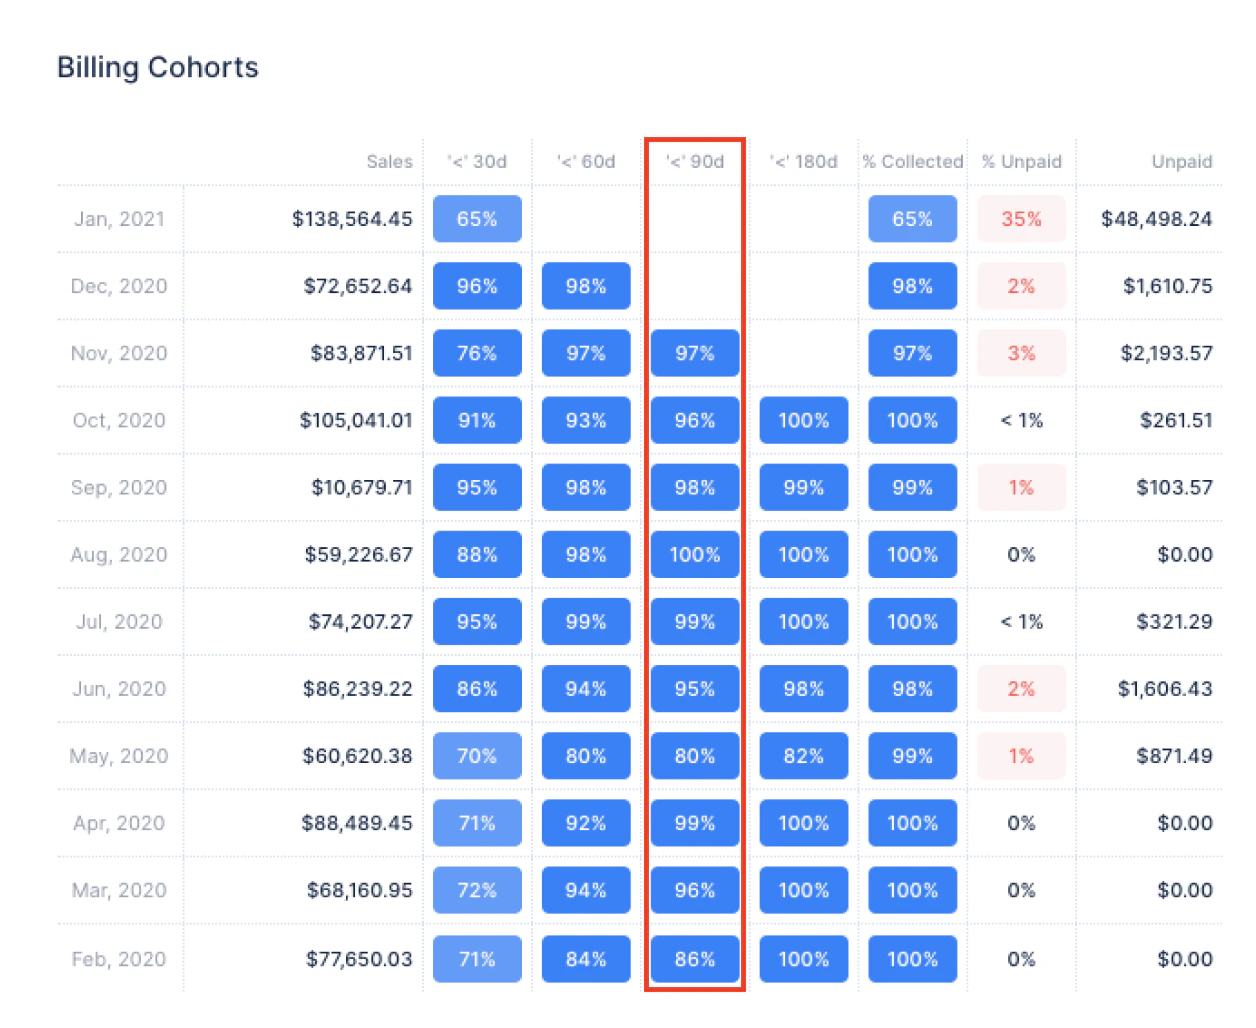Click the 76% cell for Nov, 2020
This screenshot has width=1256, height=1028.
coord(477,353)
